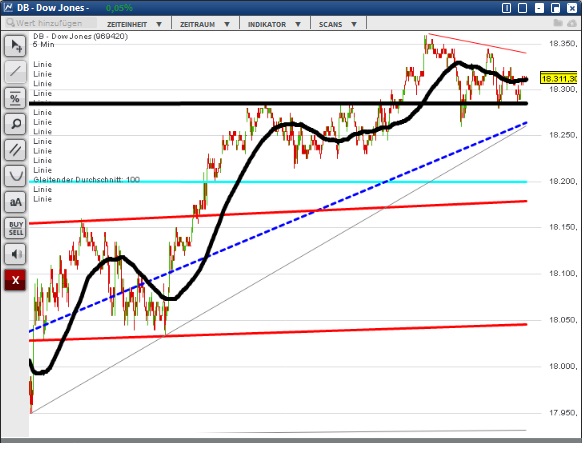Select the trend line drawing tool
This screenshot has width=588, height=450.
coord(15,71)
